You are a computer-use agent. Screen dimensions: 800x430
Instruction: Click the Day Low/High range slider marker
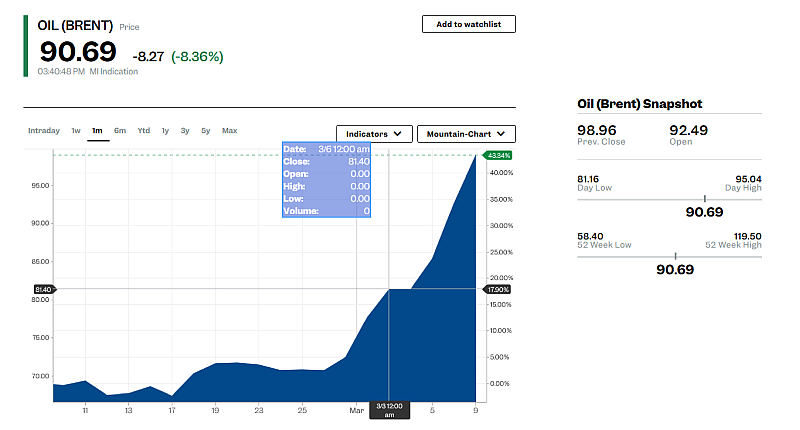tap(704, 198)
